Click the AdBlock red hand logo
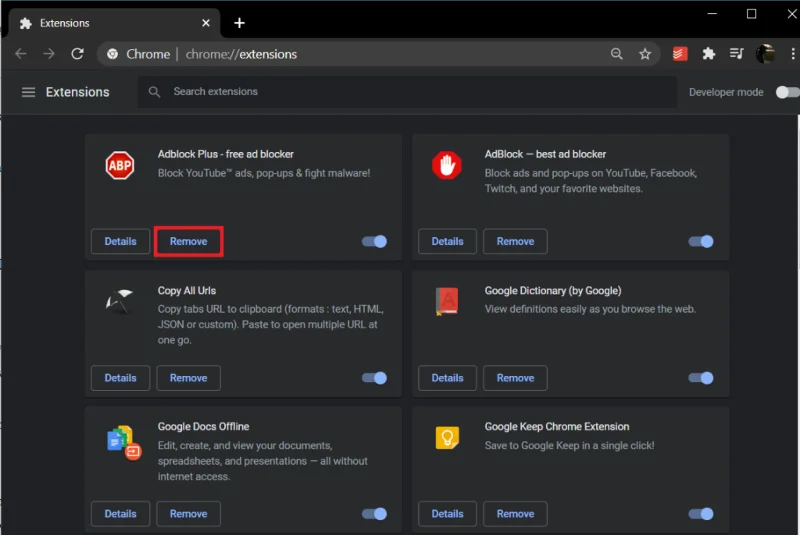800x535 pixels. tap(446, 165)
